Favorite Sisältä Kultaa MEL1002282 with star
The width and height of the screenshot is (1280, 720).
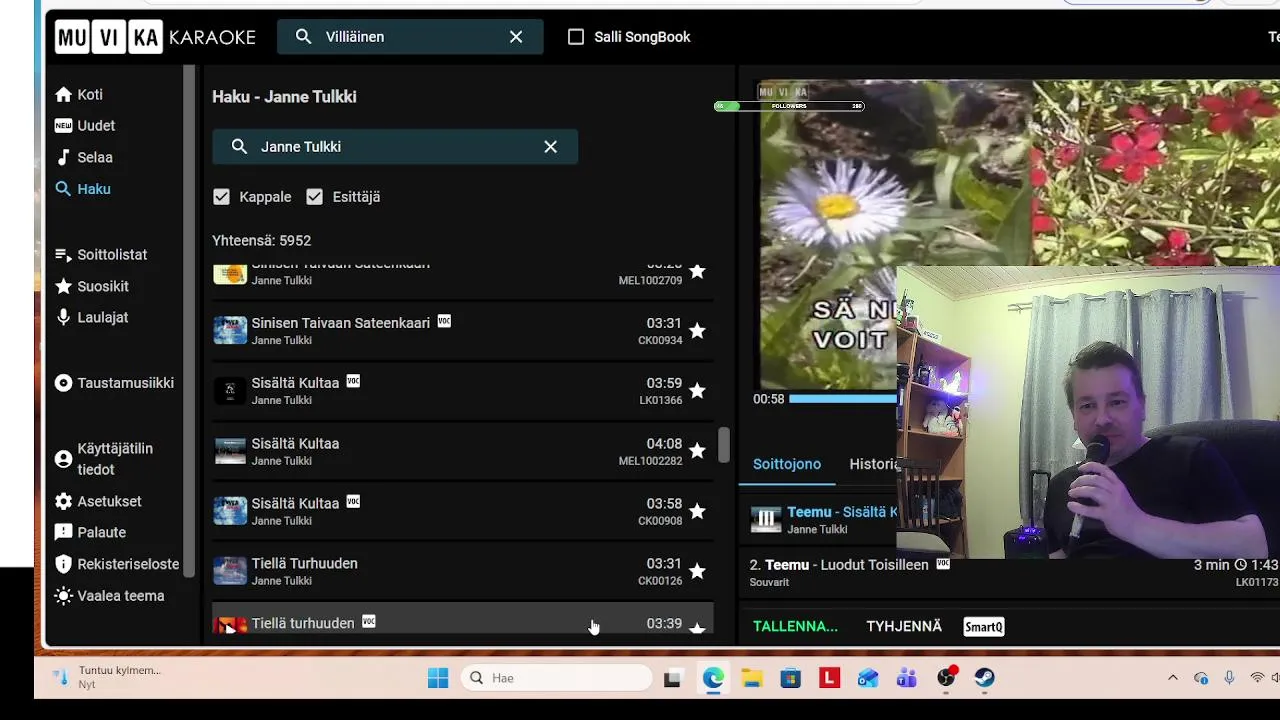pyautogui.click(x=697, y=451)
